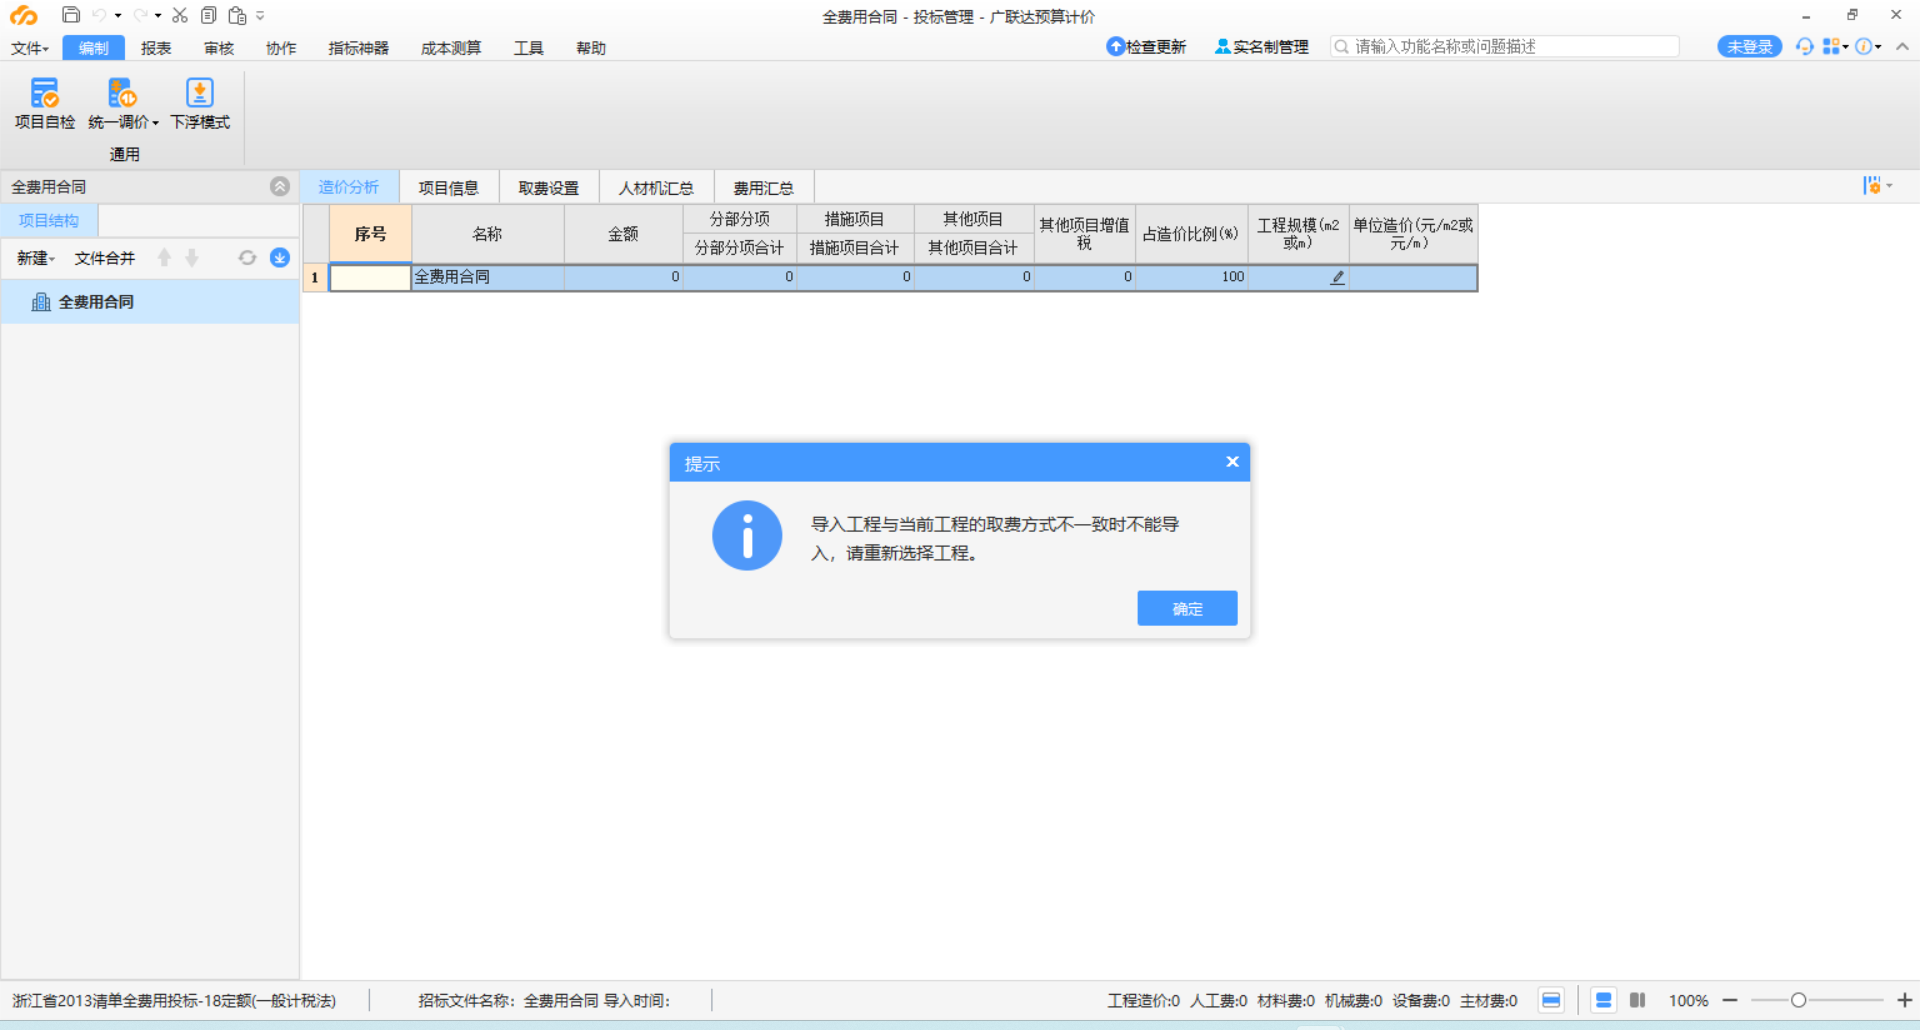Collapse the 全费用合同 side panel
This screenshot has width=1920, height=1030.
(x=280, y=186)
